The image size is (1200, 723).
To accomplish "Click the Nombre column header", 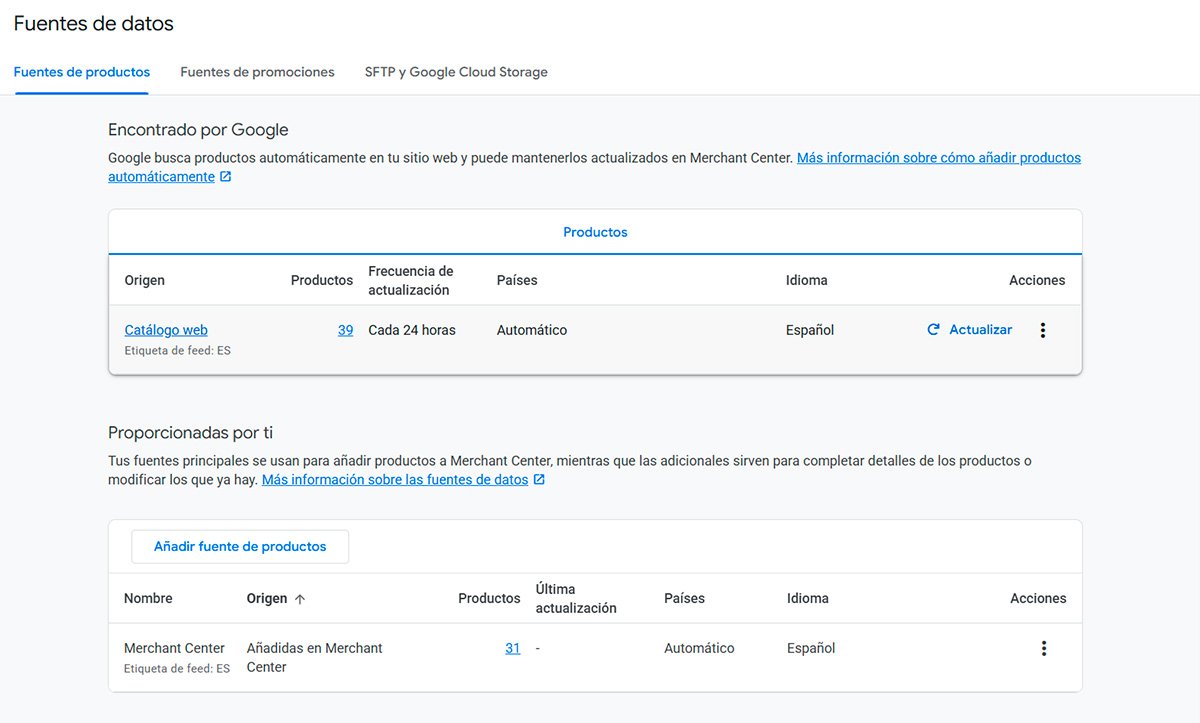I will pos(148,598).
